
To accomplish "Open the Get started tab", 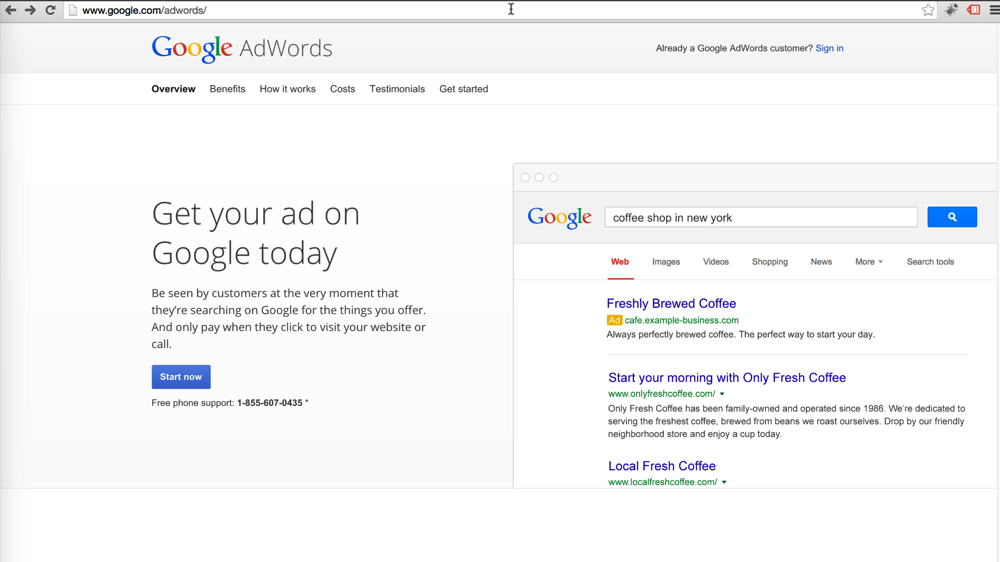I will coord(464,89).
